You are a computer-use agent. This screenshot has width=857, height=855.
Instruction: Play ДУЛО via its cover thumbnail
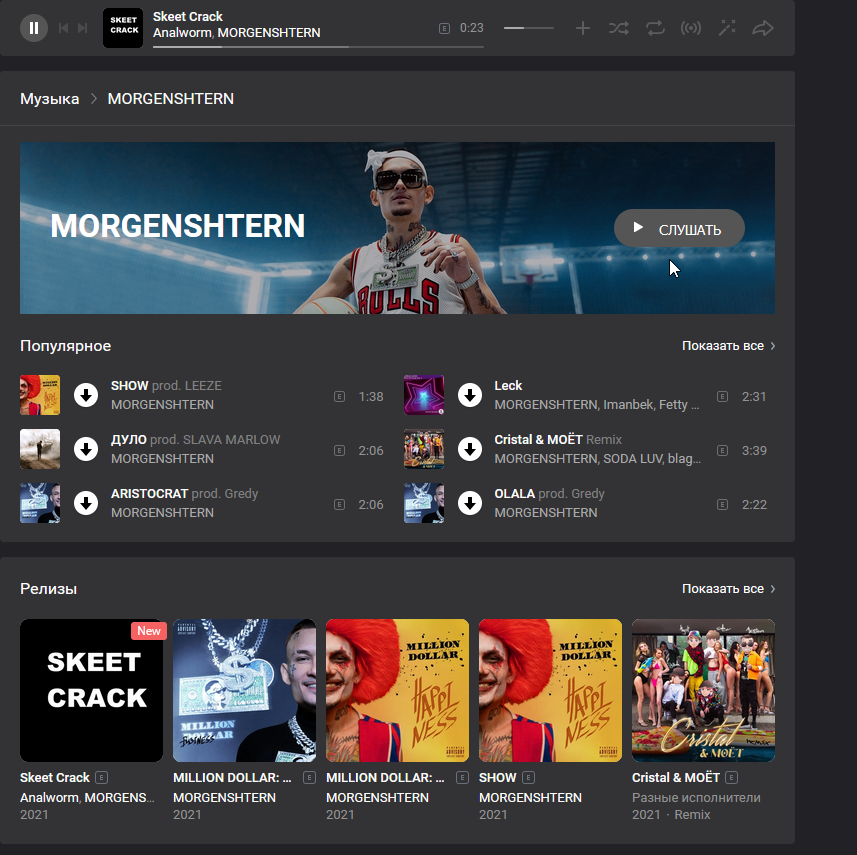40,449
